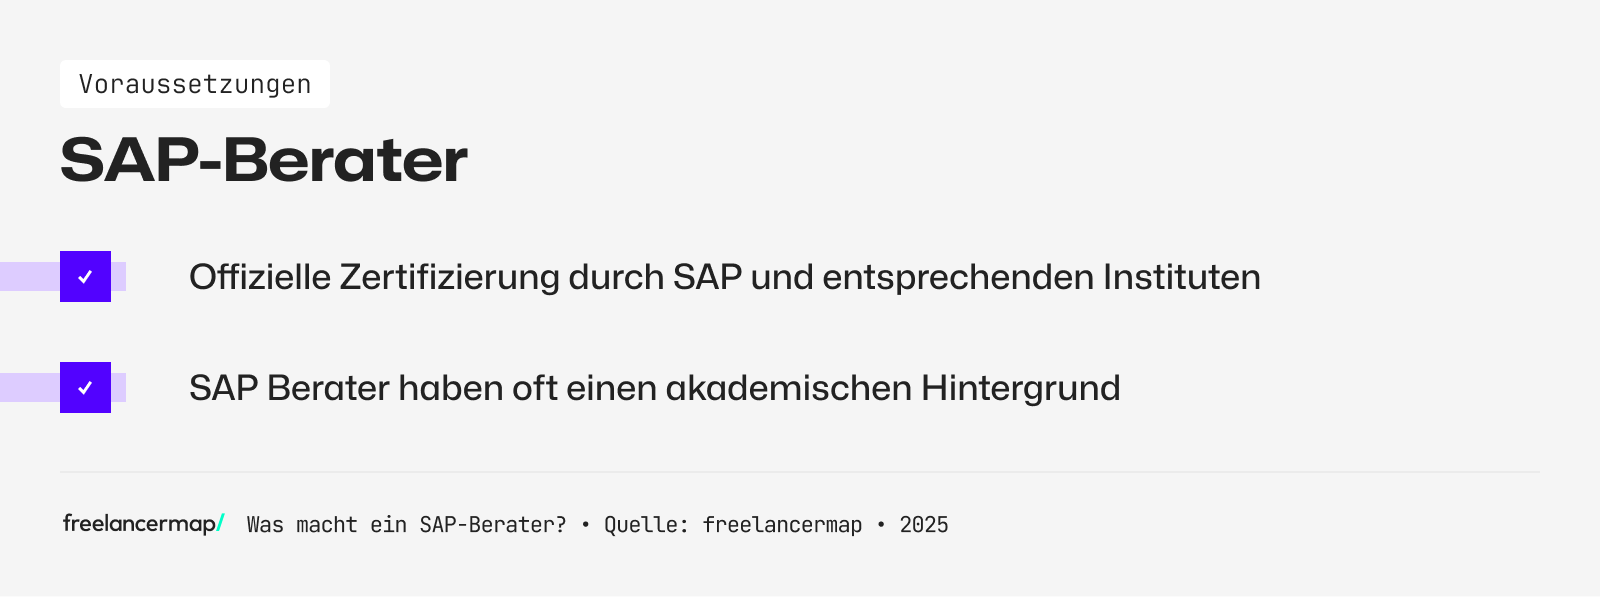
Task: Check the box beside Offizielle Zertifizierung
Action: pos(85,277)
